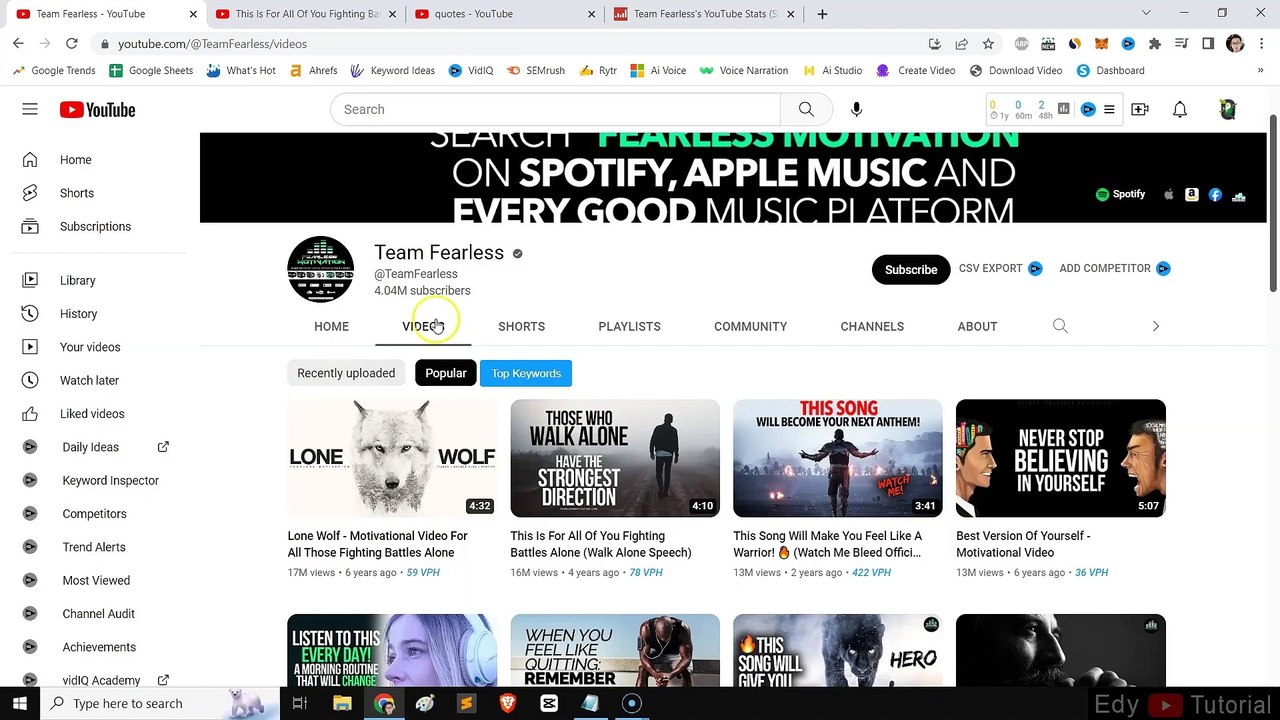Open the Windows Start menu
The image size is (1280, 720).
point(19,703)
